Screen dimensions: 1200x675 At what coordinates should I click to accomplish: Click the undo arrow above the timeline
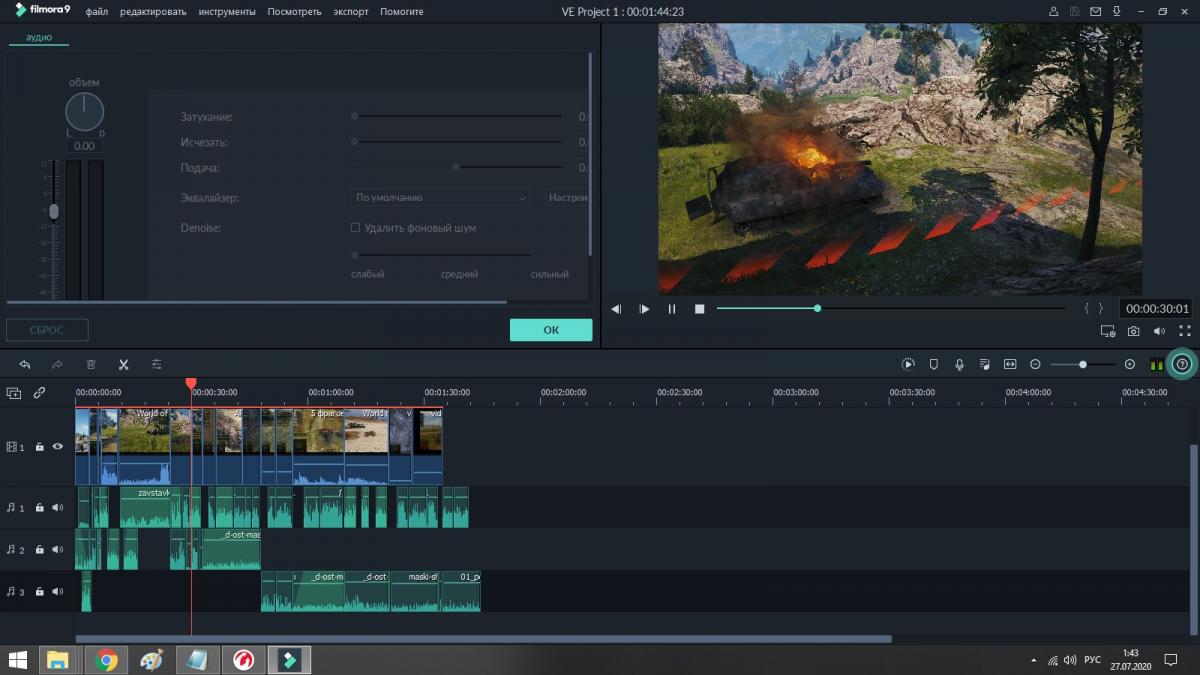pos(25,365)
